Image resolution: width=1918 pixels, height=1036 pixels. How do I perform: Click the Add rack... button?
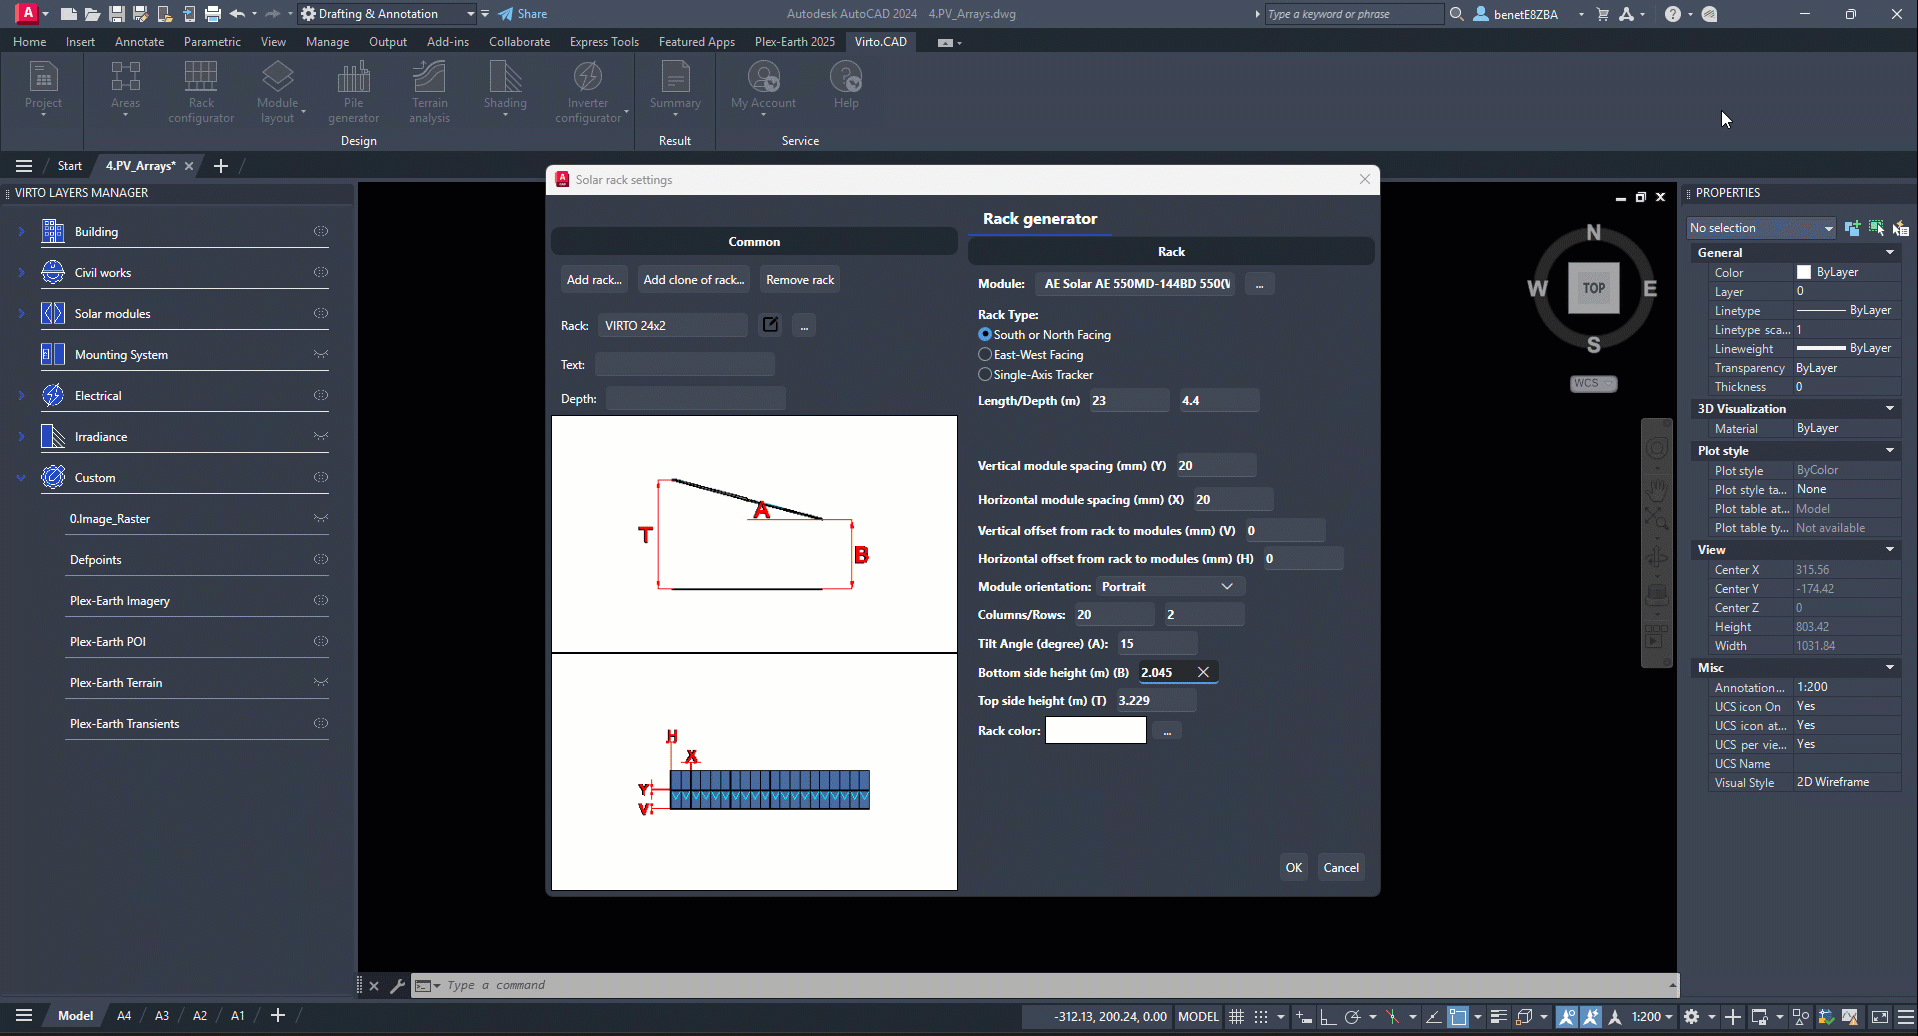tap(594, 280)
